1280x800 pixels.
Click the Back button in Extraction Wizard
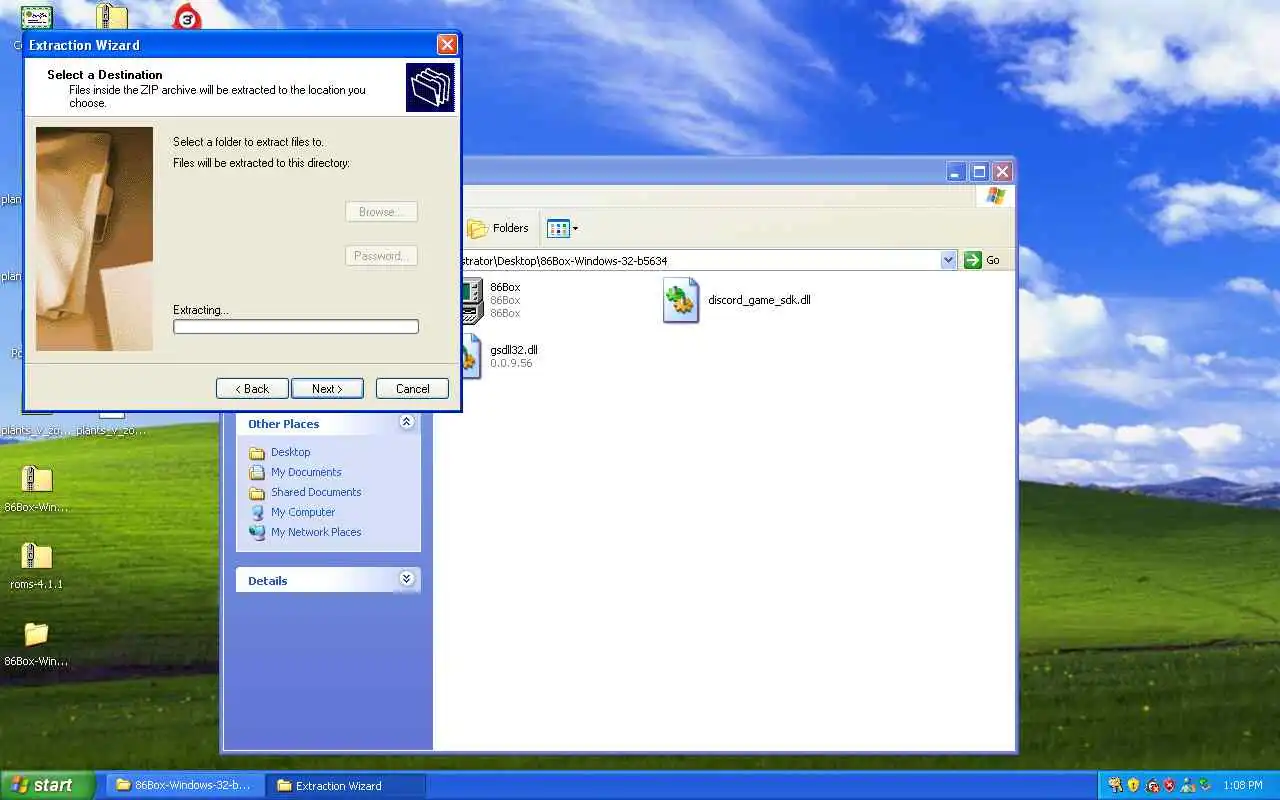pos(252,389)
